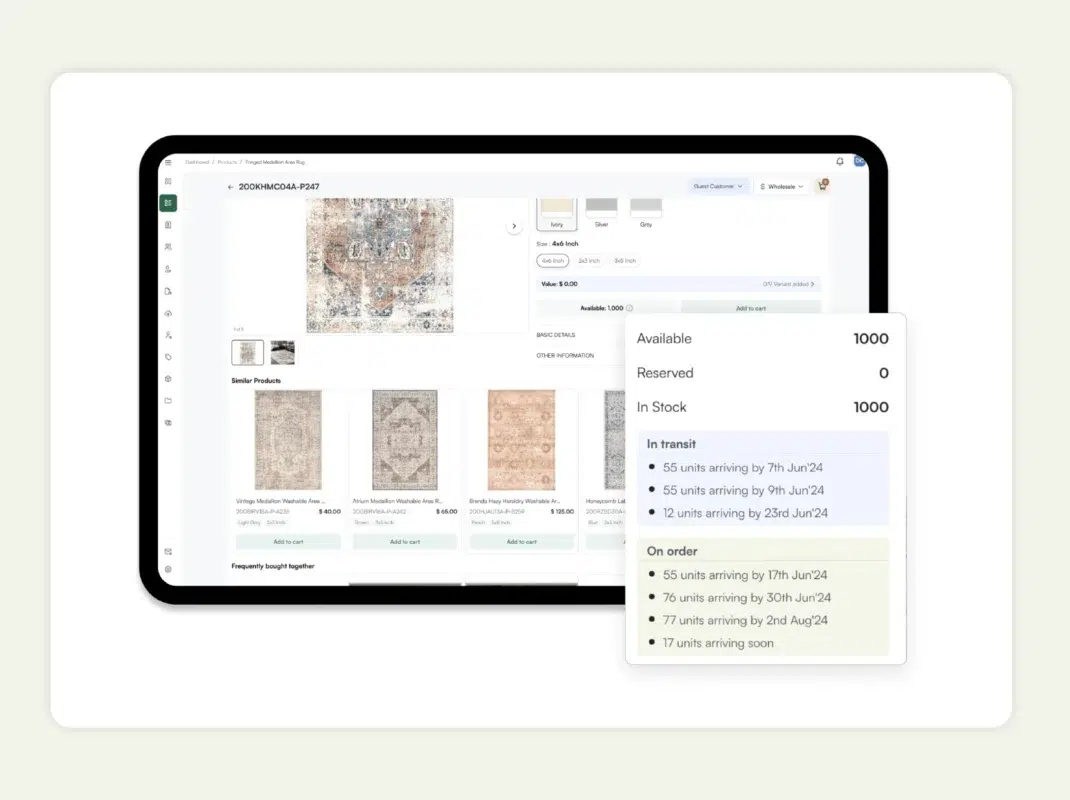Click the info icon beside Available: 1,000
The height and width of the screenshot is (800, 1070).
tap(630, 308)
